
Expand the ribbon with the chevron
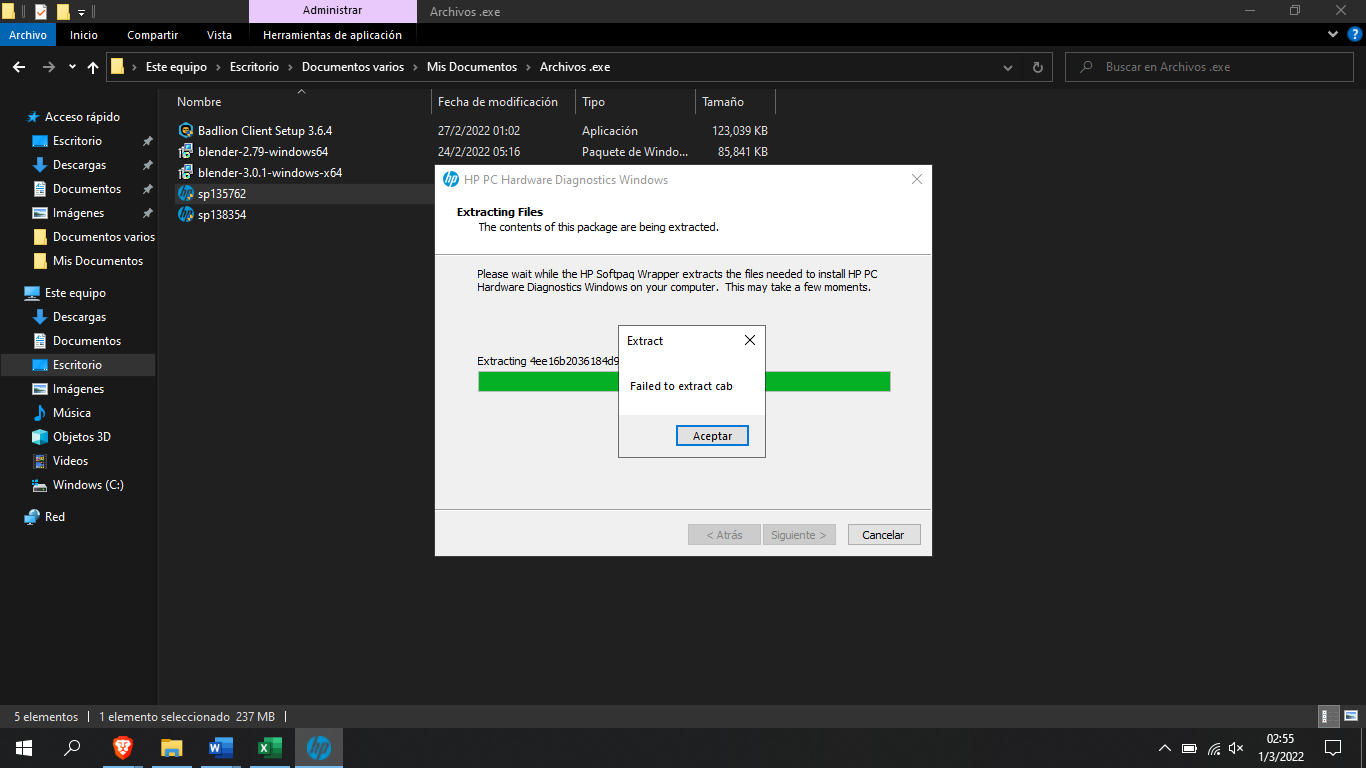pyautogui.click(x=1332, y=34)
